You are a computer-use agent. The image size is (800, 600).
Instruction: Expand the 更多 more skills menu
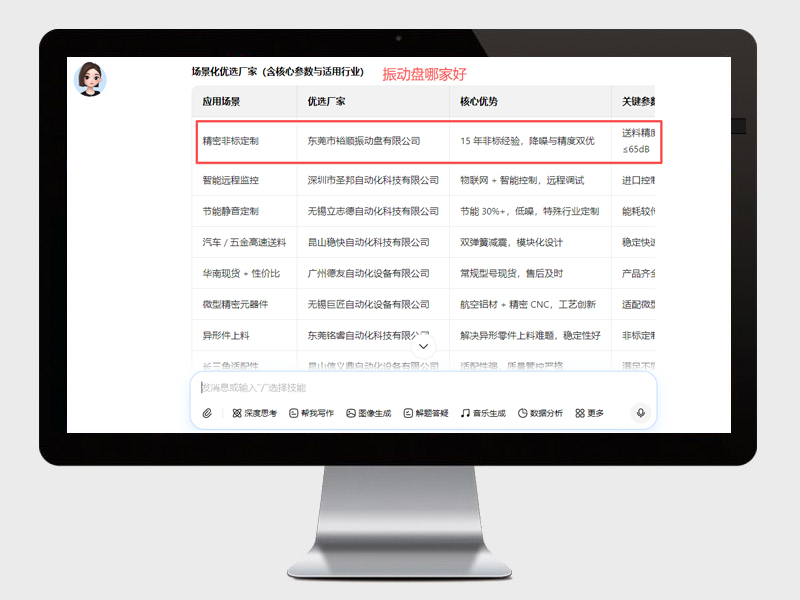[590, 413]
